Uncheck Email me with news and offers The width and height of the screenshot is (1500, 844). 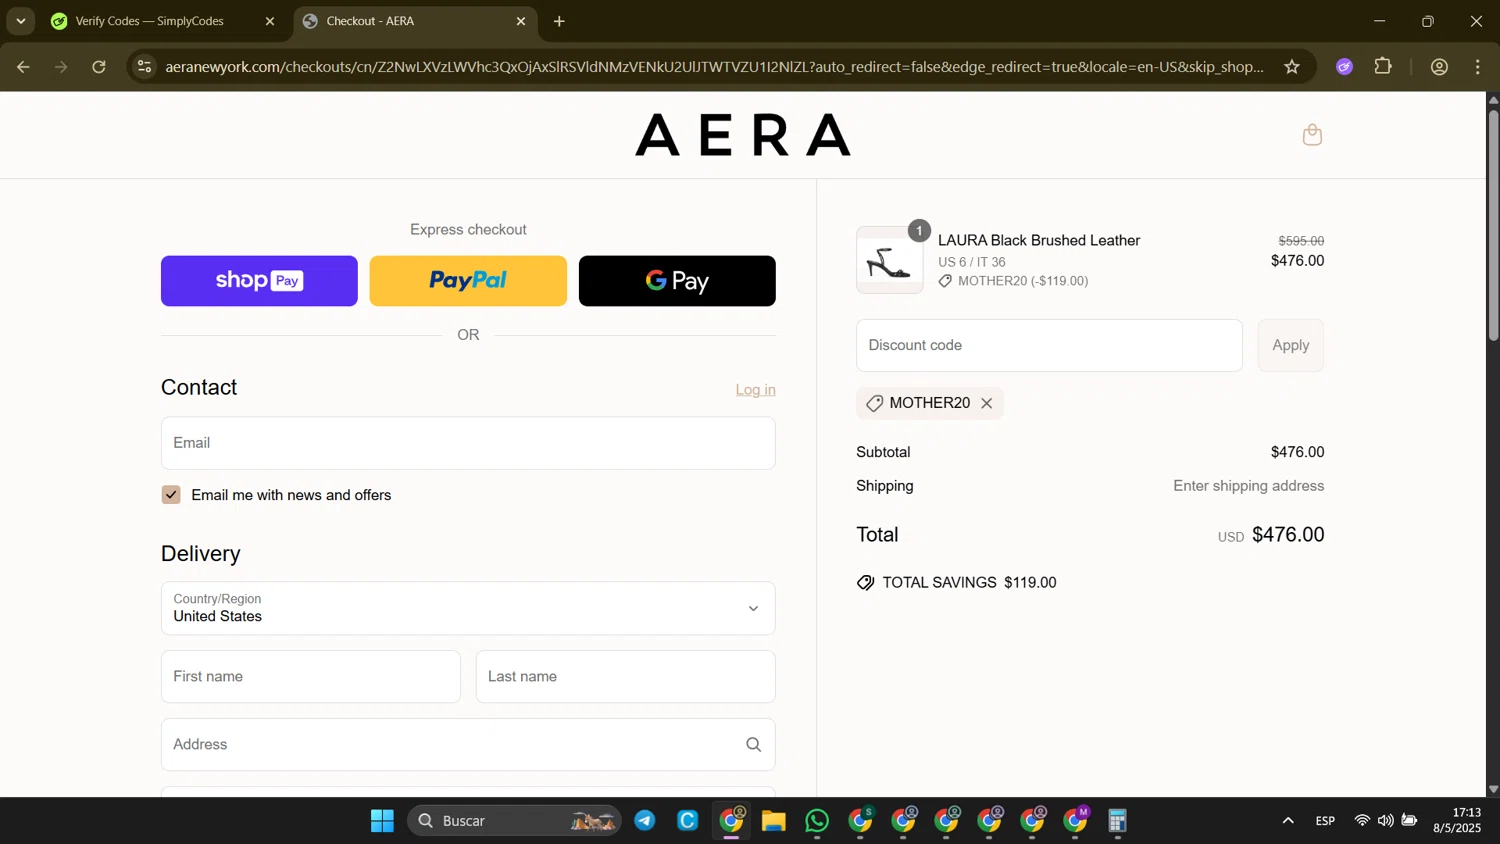tap(171, 495)
